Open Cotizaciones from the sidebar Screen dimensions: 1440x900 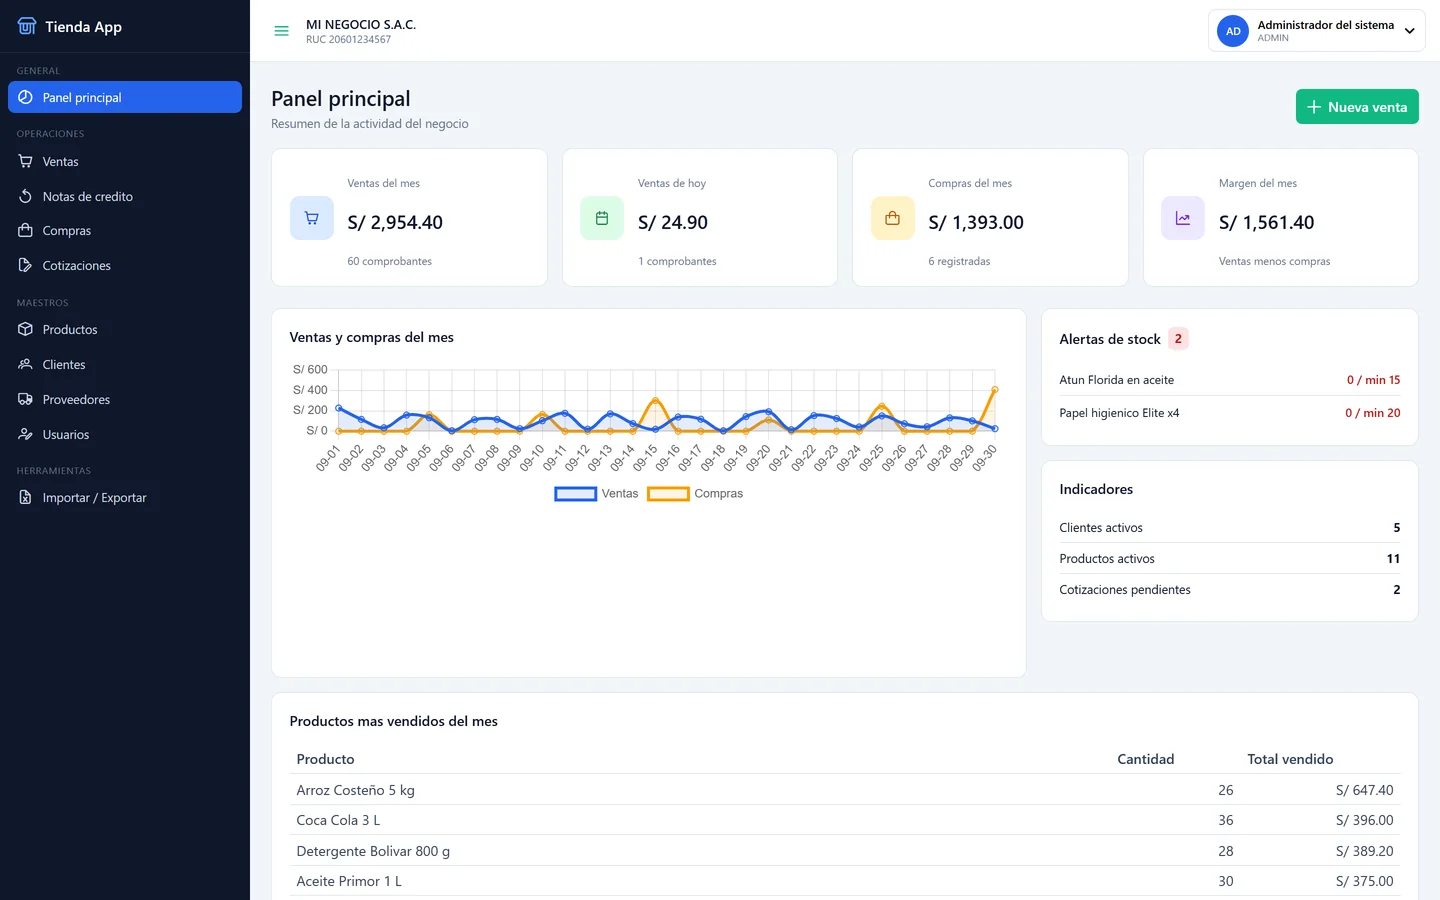coord(125,265)
